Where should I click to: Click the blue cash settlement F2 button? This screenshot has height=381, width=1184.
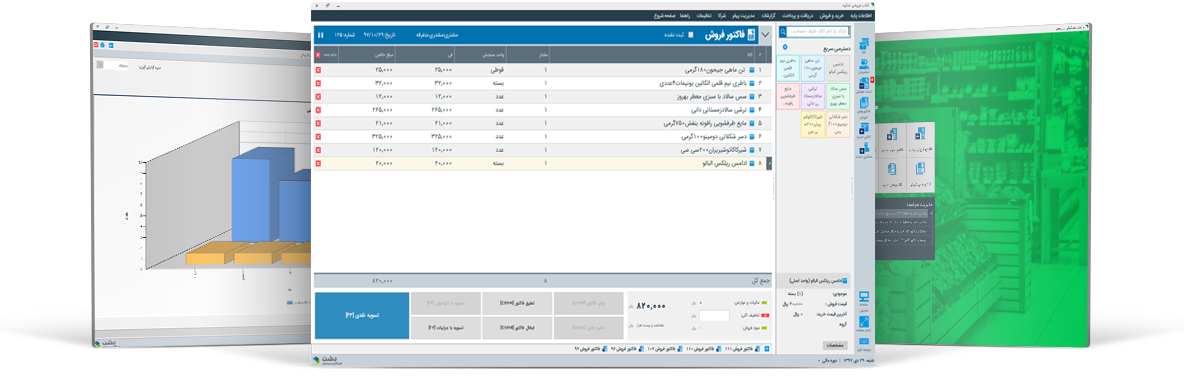(362, 315)
